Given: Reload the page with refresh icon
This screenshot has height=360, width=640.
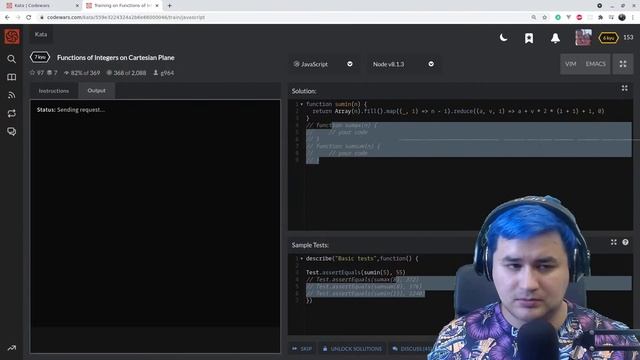Looking at the screenshot, I should click(29, 18).
